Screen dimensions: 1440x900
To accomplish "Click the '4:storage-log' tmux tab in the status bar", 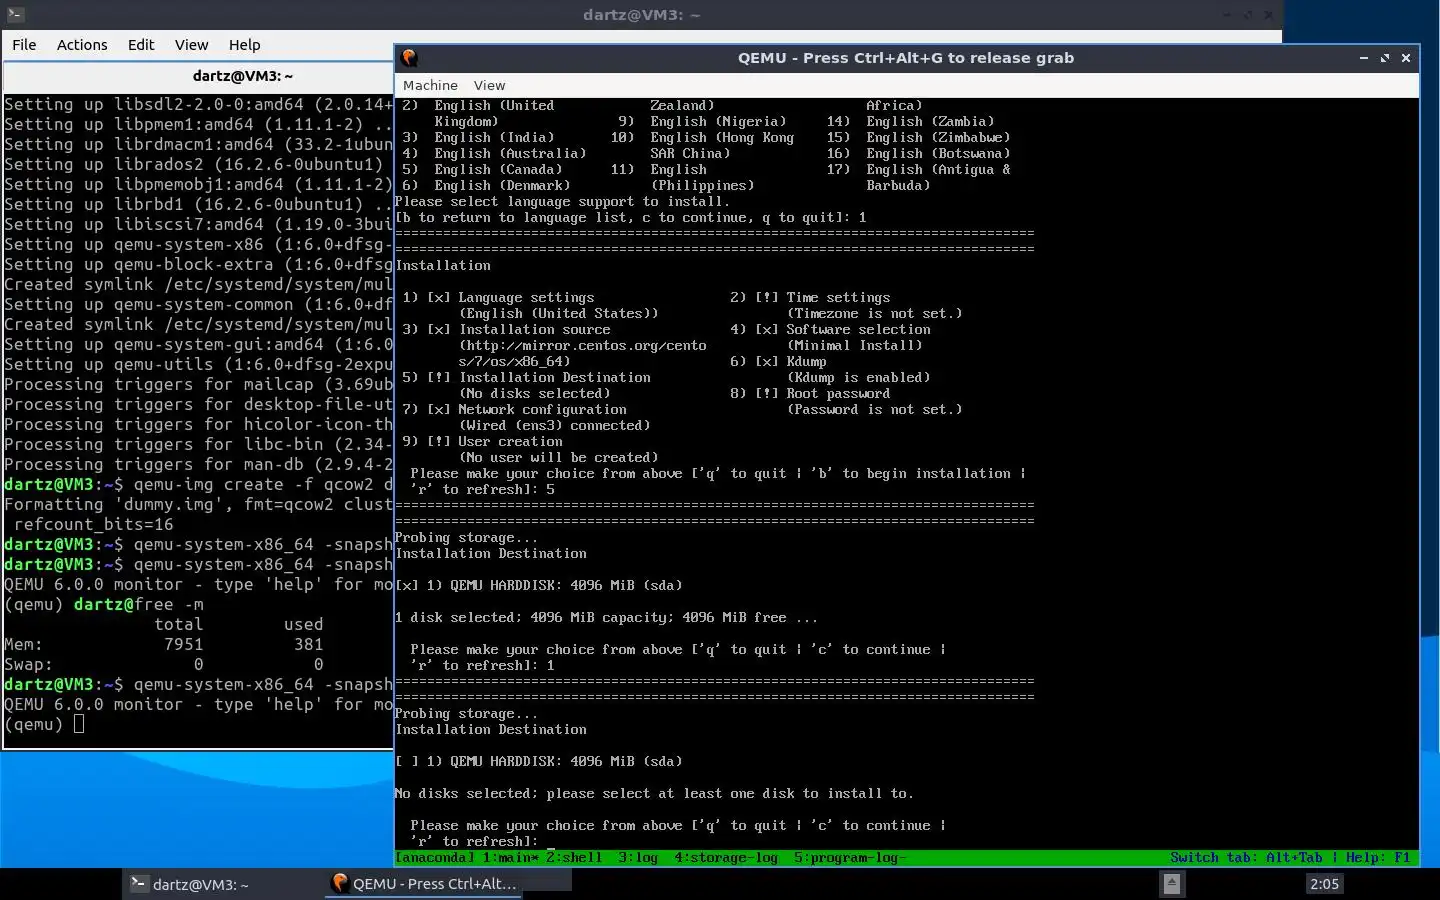I will click(726, 858).
